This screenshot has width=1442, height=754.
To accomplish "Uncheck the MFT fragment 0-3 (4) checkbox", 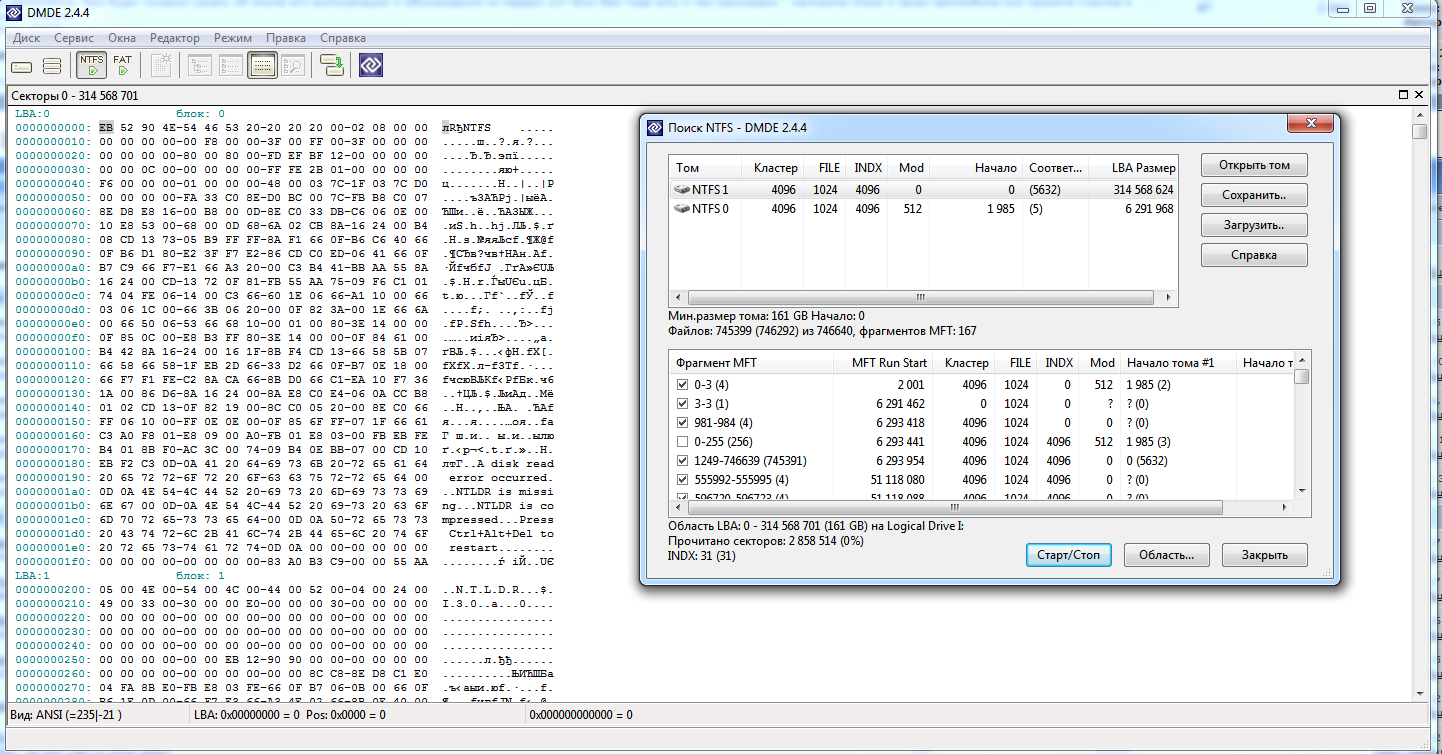I will click(x=682, y=384).
